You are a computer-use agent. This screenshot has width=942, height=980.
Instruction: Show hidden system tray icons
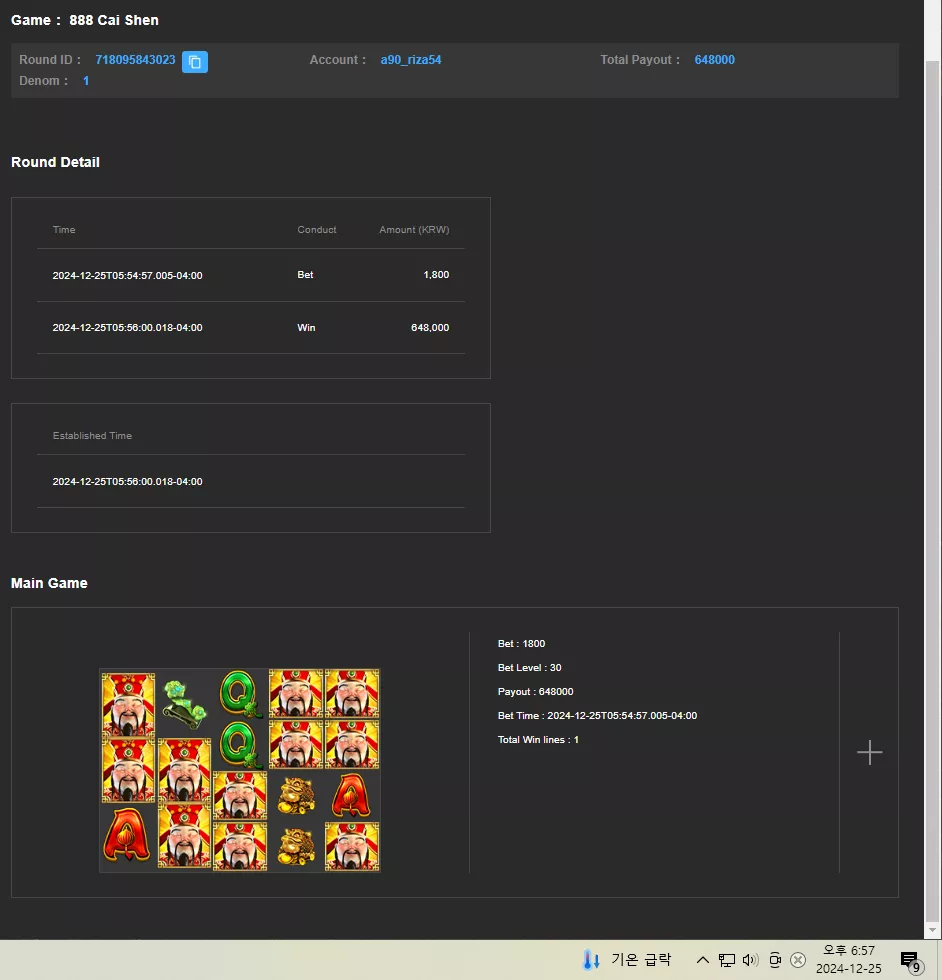point(703,959)
